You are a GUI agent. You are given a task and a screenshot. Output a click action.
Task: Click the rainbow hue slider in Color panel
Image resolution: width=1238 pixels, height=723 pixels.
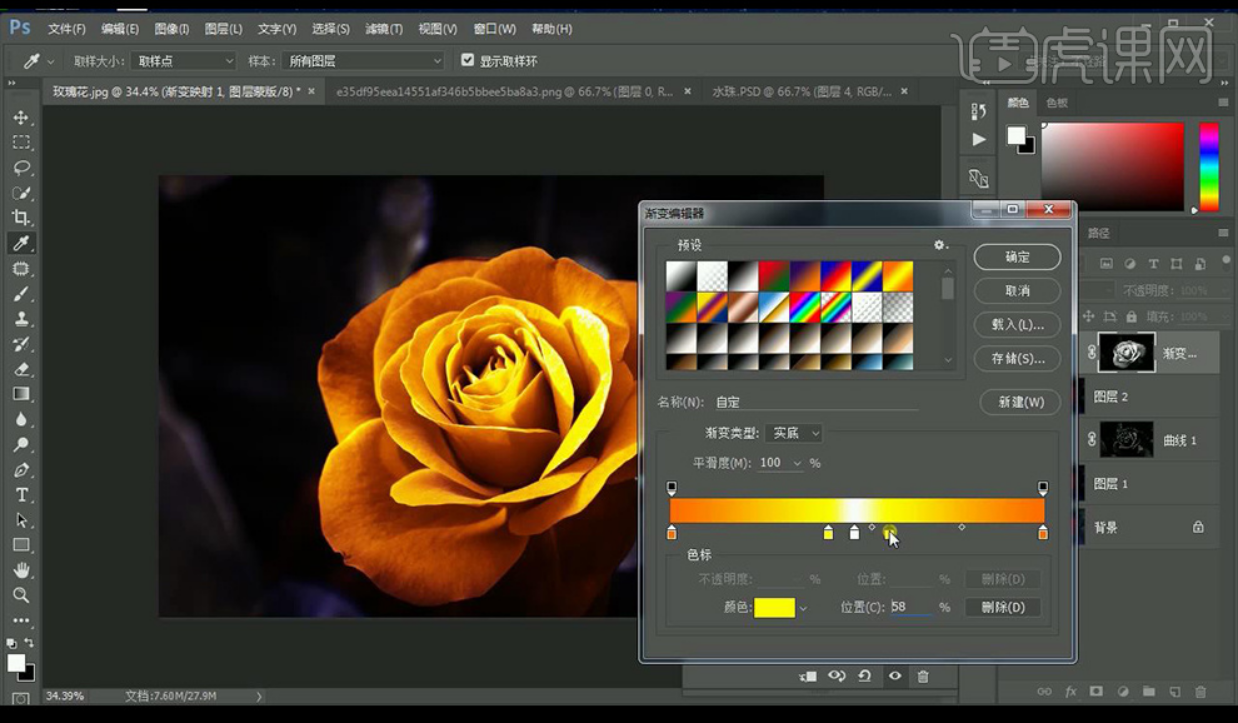click(x=1209, y=167)
